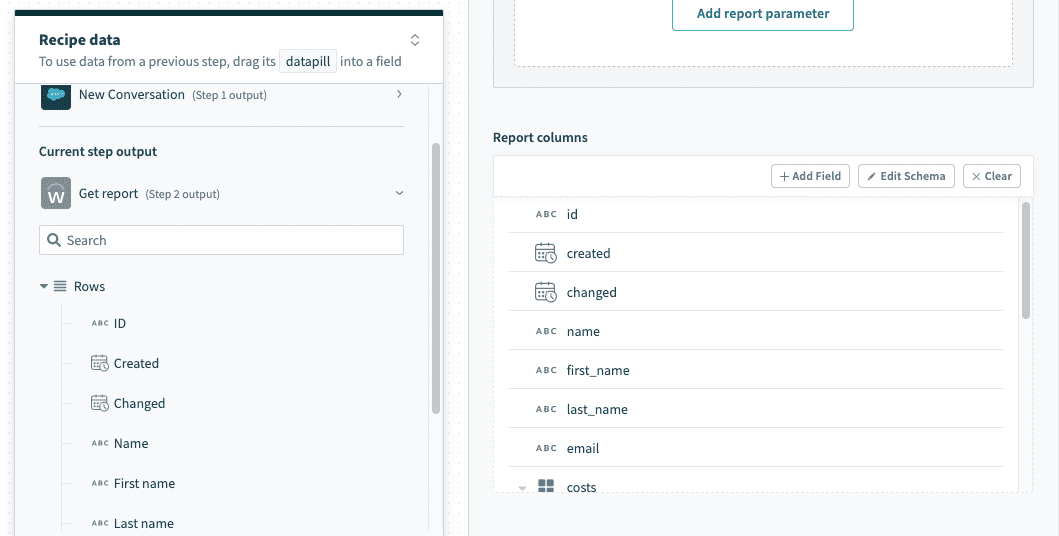Click the email report column row
This screenshot has height=536, width=1059.
tap(756, 448)
